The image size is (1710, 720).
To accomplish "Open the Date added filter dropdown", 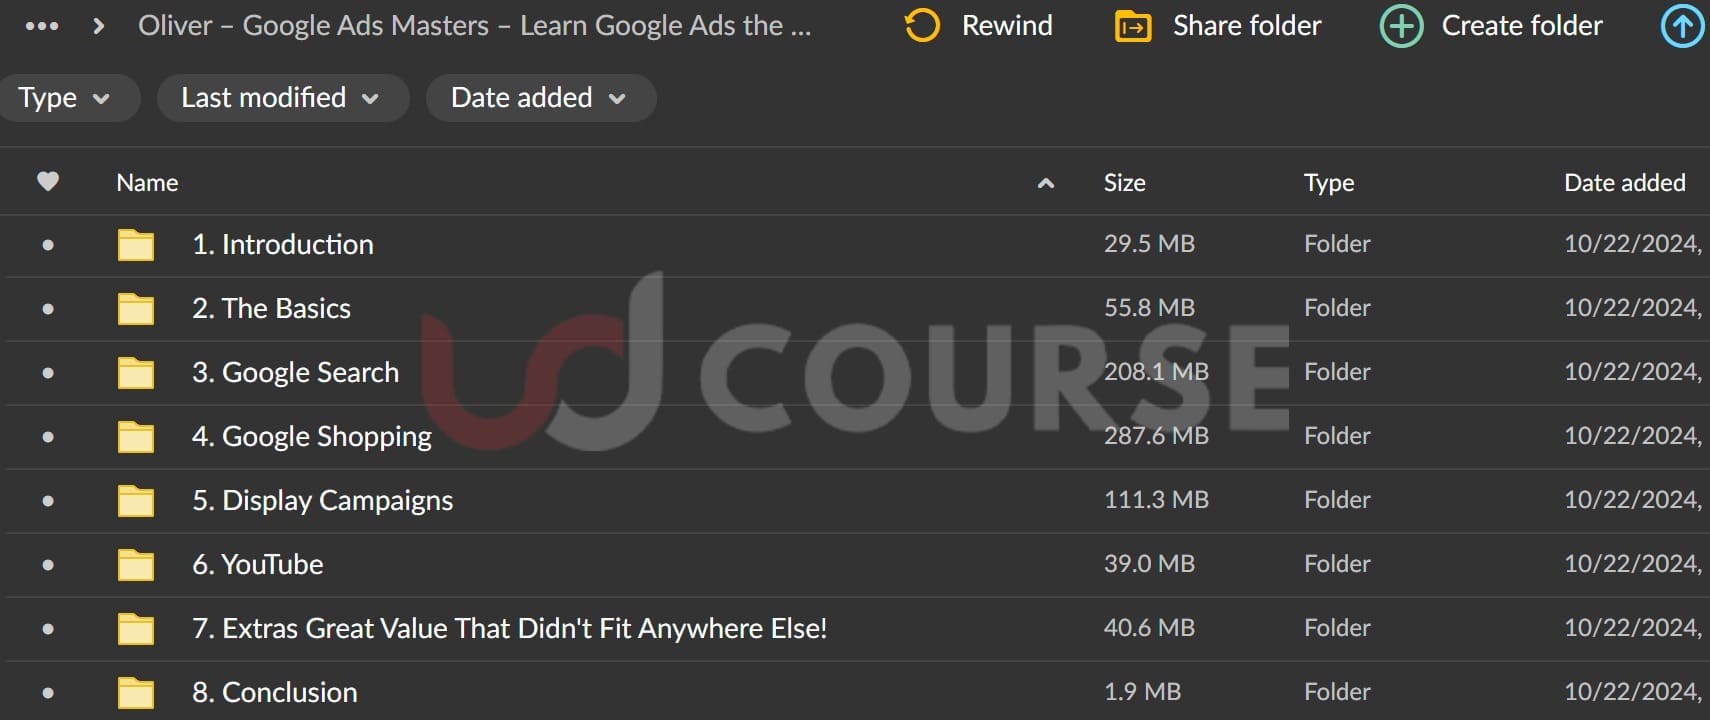I will pos(540,98).
